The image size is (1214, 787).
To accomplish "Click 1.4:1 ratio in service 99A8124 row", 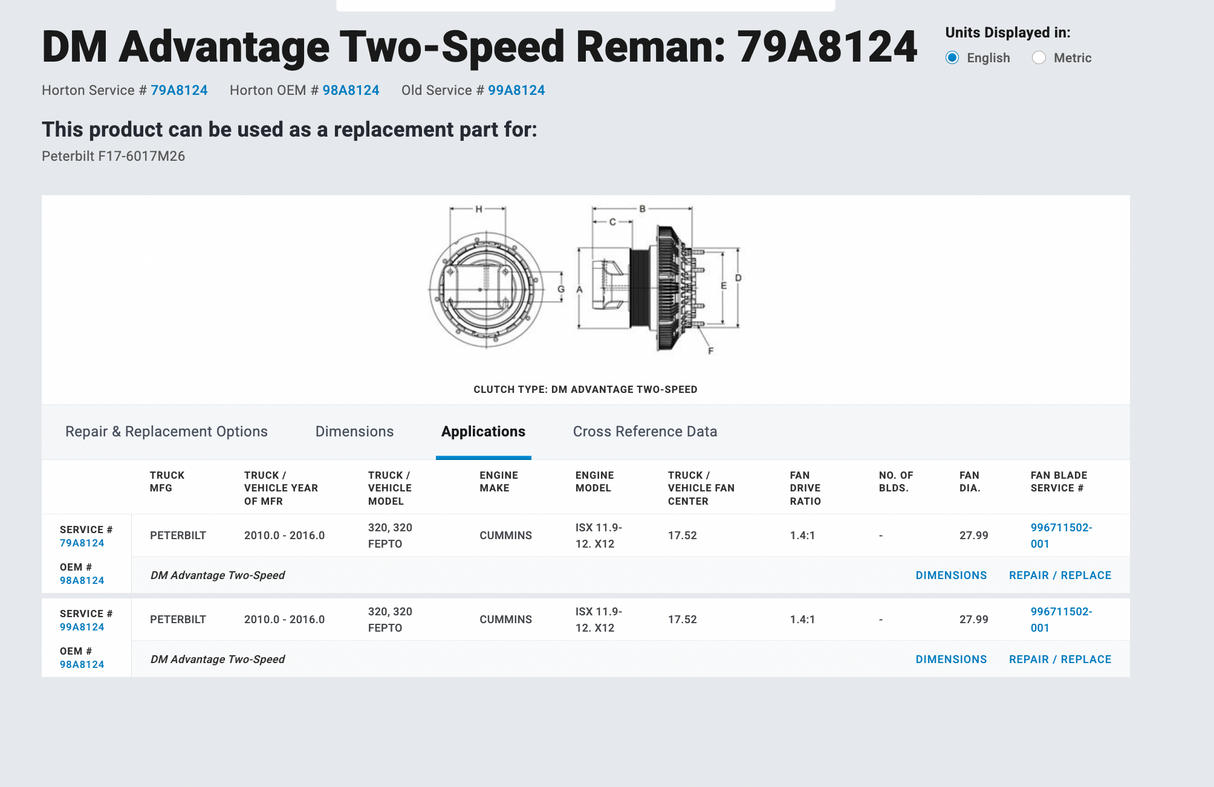I will coord(802,619).
